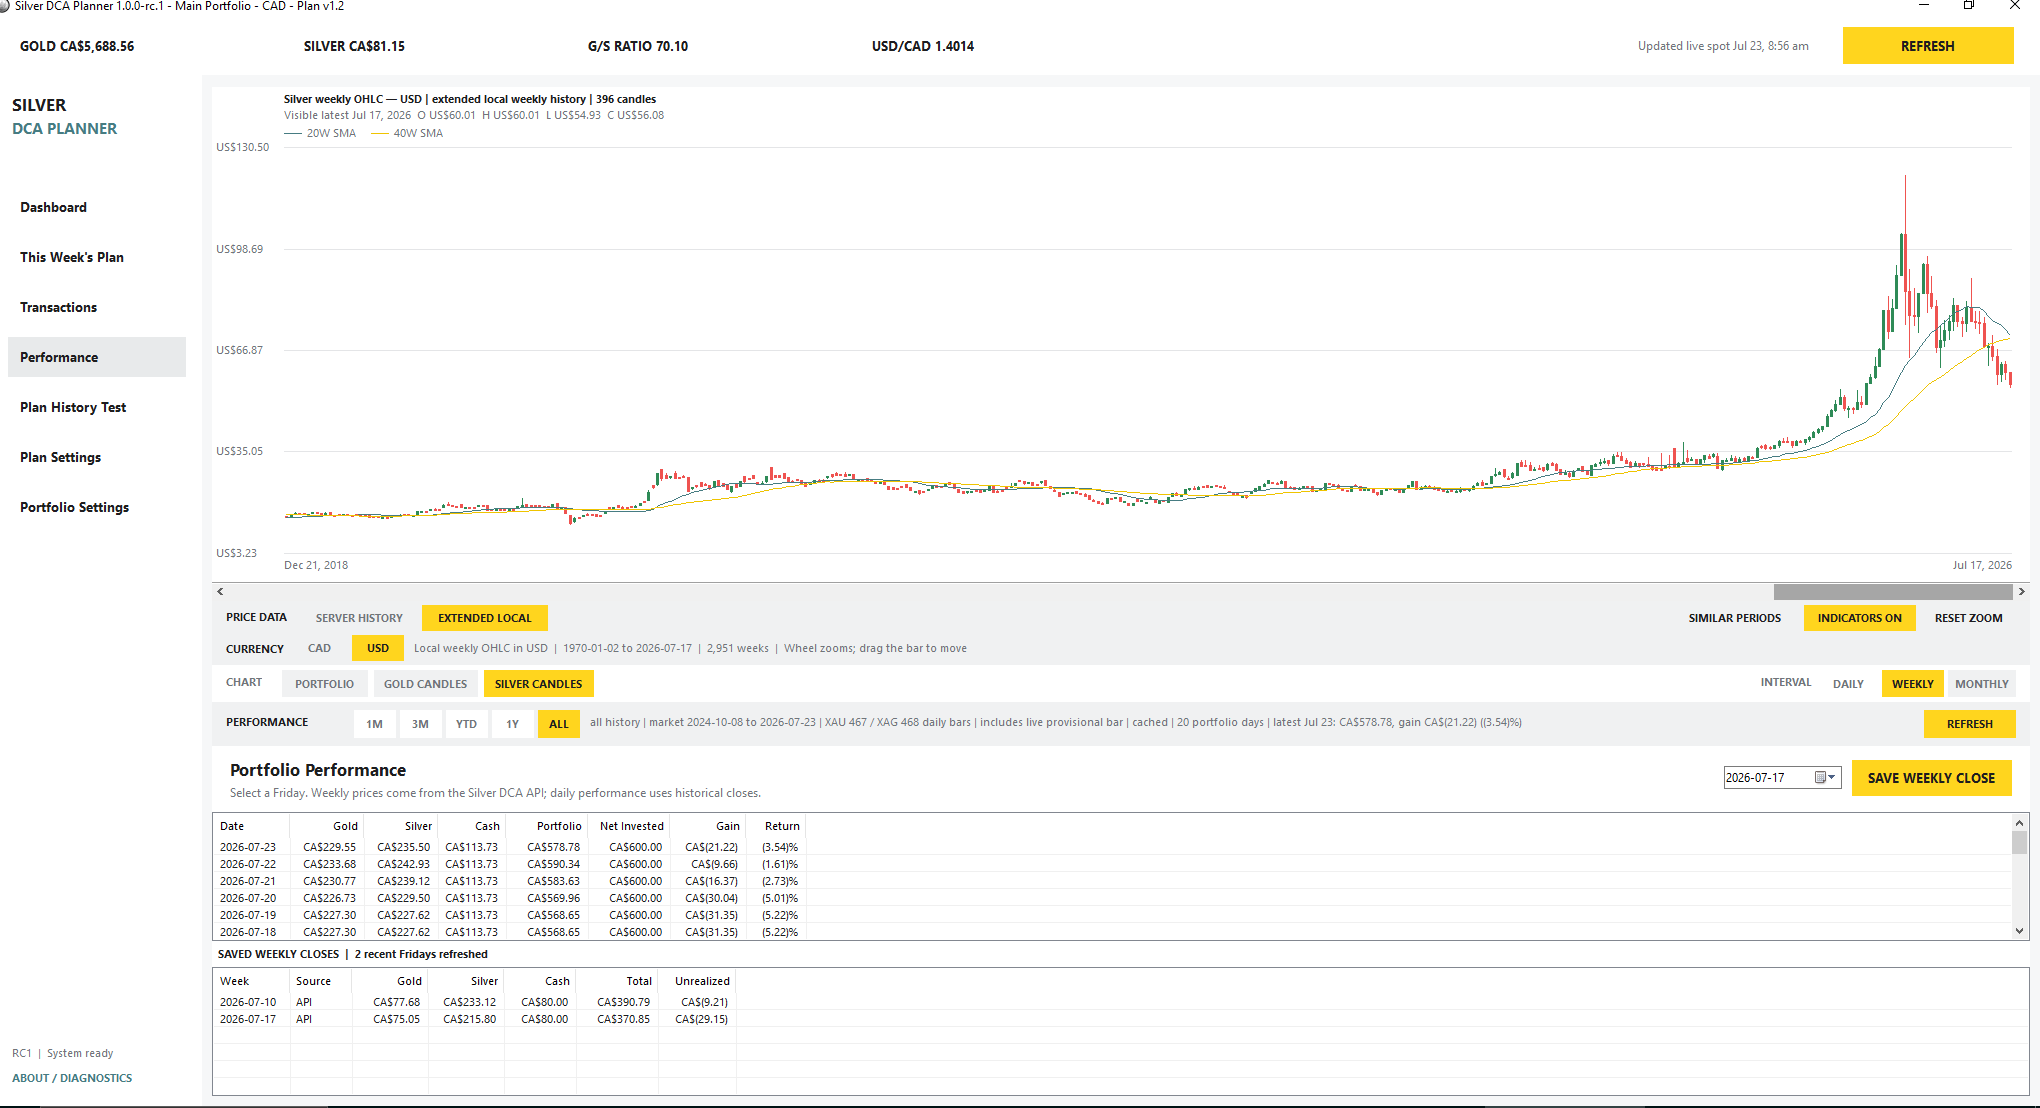Screen dimensions: 2040x1108
Task: Toggle Indicators On button
Action: [1859, 618]
